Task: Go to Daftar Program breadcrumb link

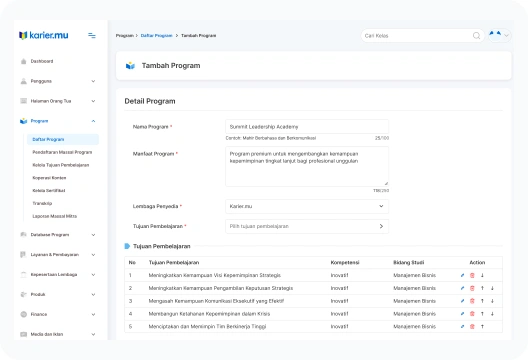Action: click(156, 35)
